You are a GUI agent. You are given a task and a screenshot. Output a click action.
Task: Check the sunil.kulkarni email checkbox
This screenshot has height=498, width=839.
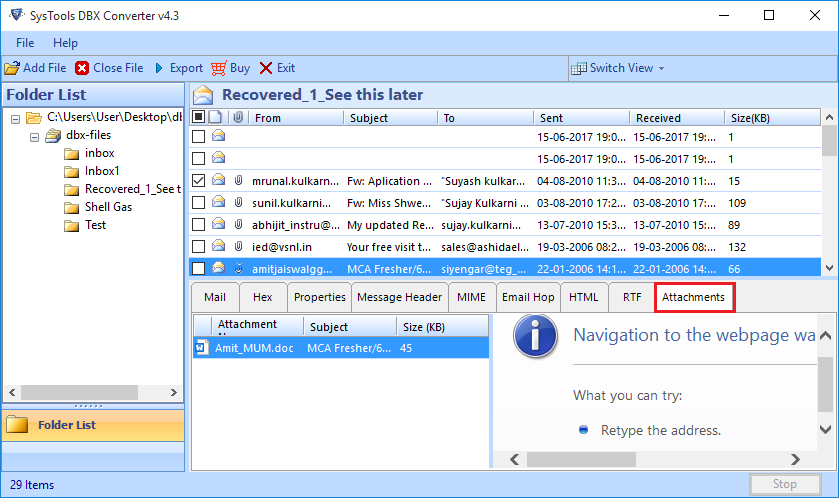tap(199, 203)
